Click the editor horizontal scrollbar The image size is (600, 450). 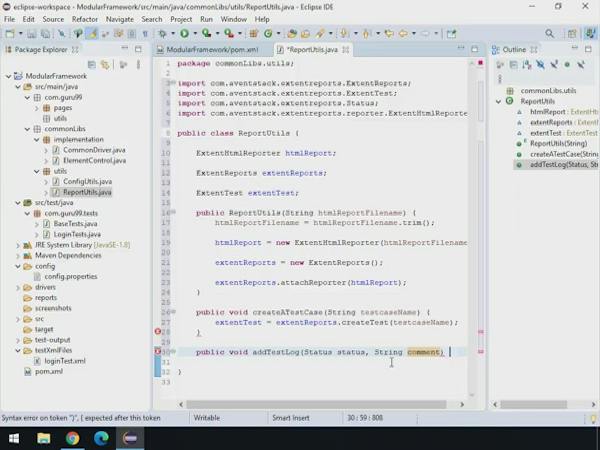316,404
